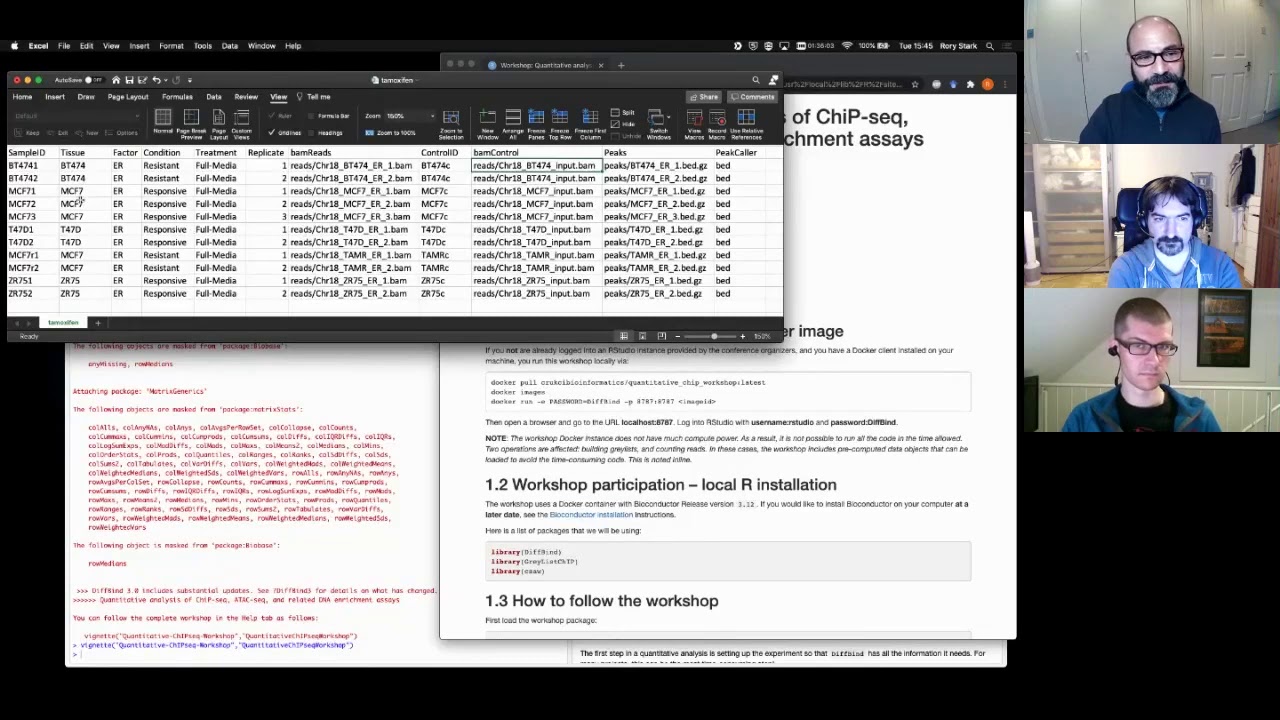Open Page Break Preview in View ribbon
Screen dimensions: 1280x720
191,118
